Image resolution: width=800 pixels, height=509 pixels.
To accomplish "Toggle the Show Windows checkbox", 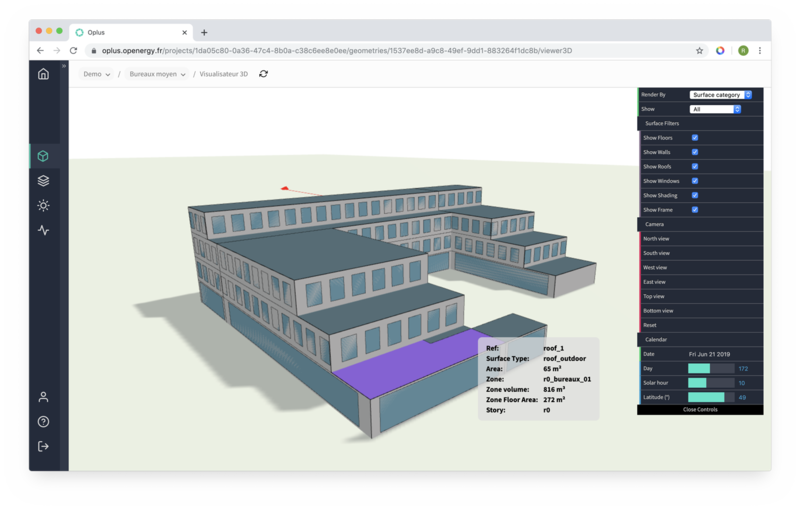I will click(x=695, y=181).
